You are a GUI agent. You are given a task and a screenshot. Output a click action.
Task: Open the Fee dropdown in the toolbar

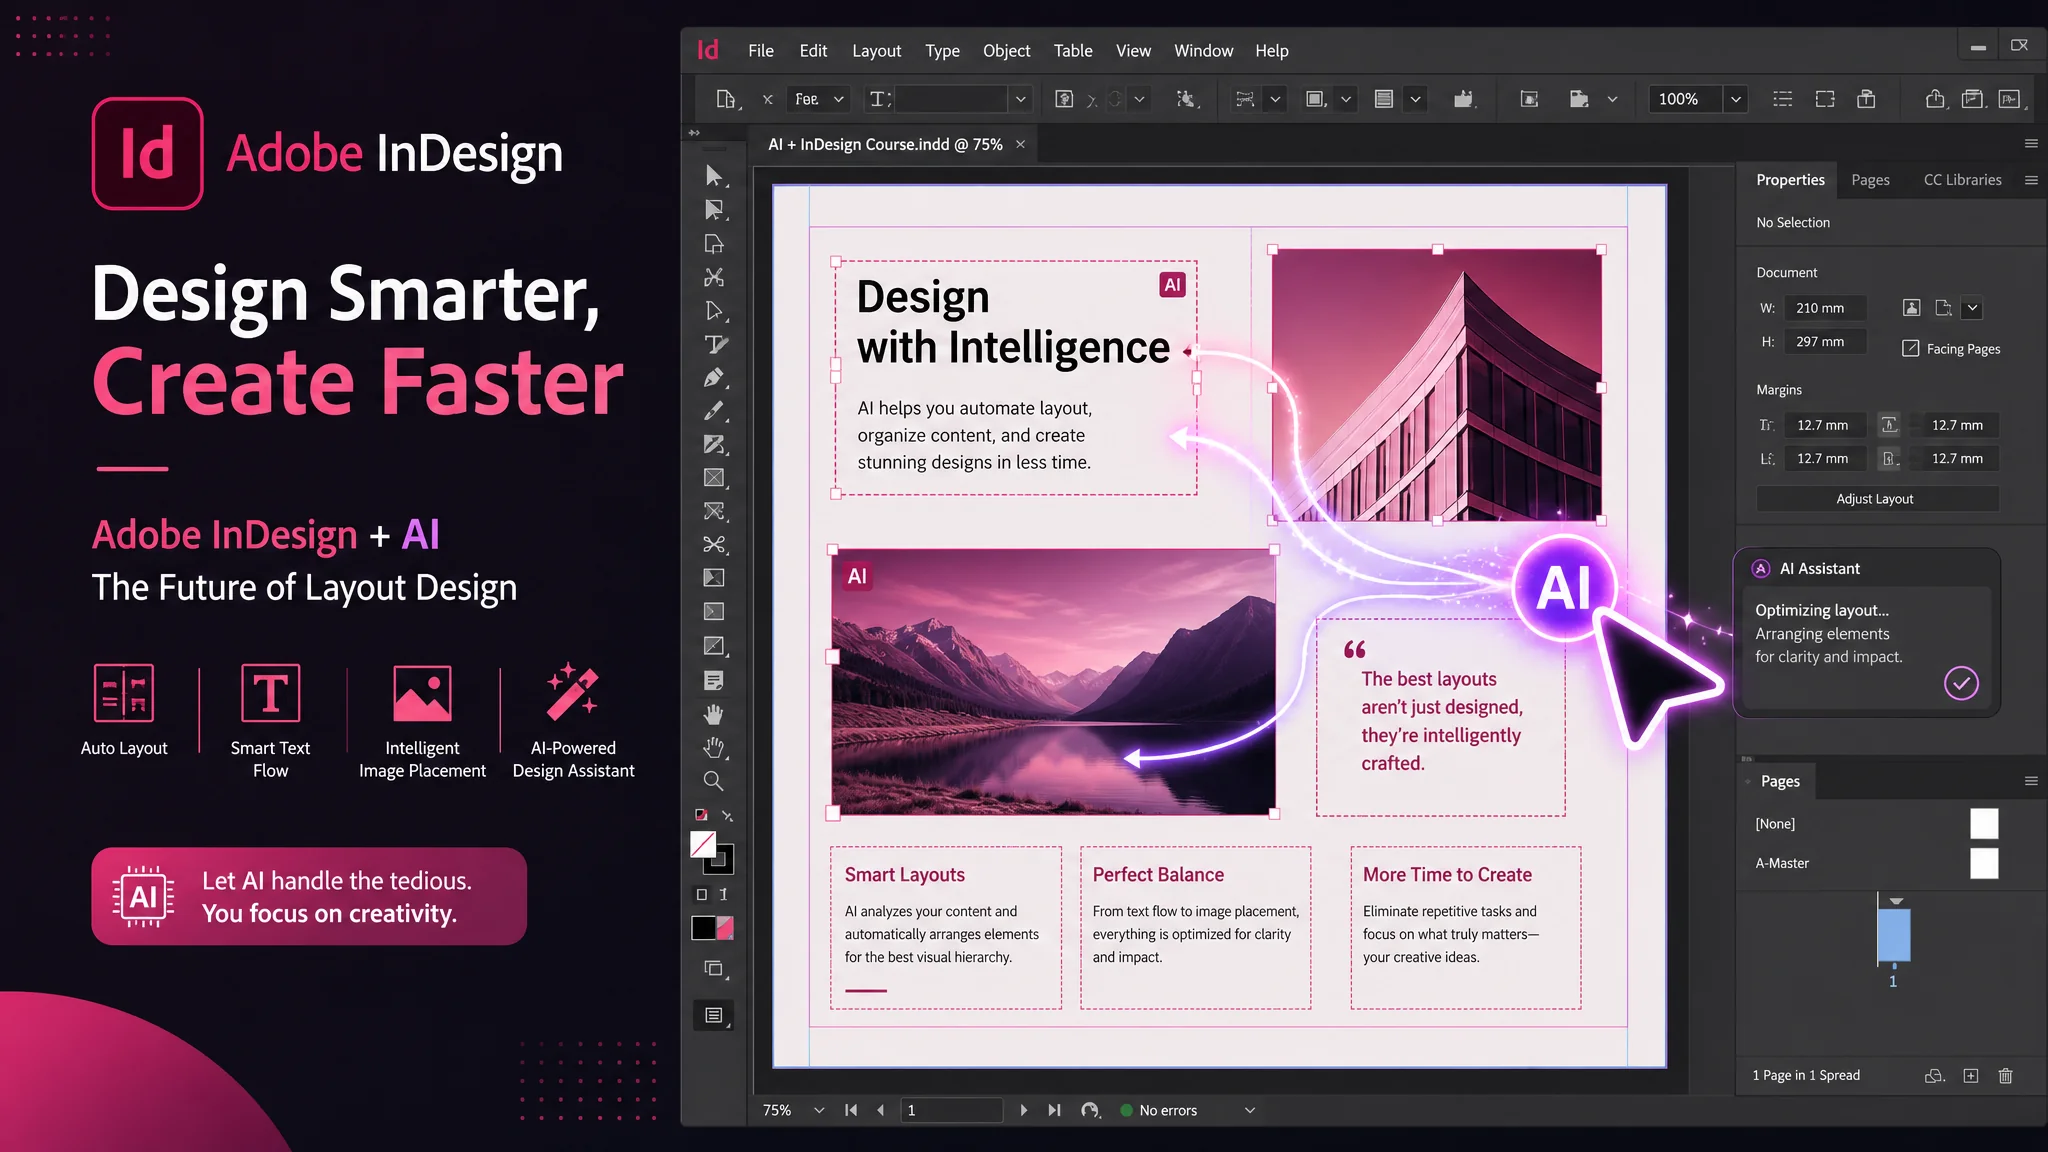coord(819,99)
